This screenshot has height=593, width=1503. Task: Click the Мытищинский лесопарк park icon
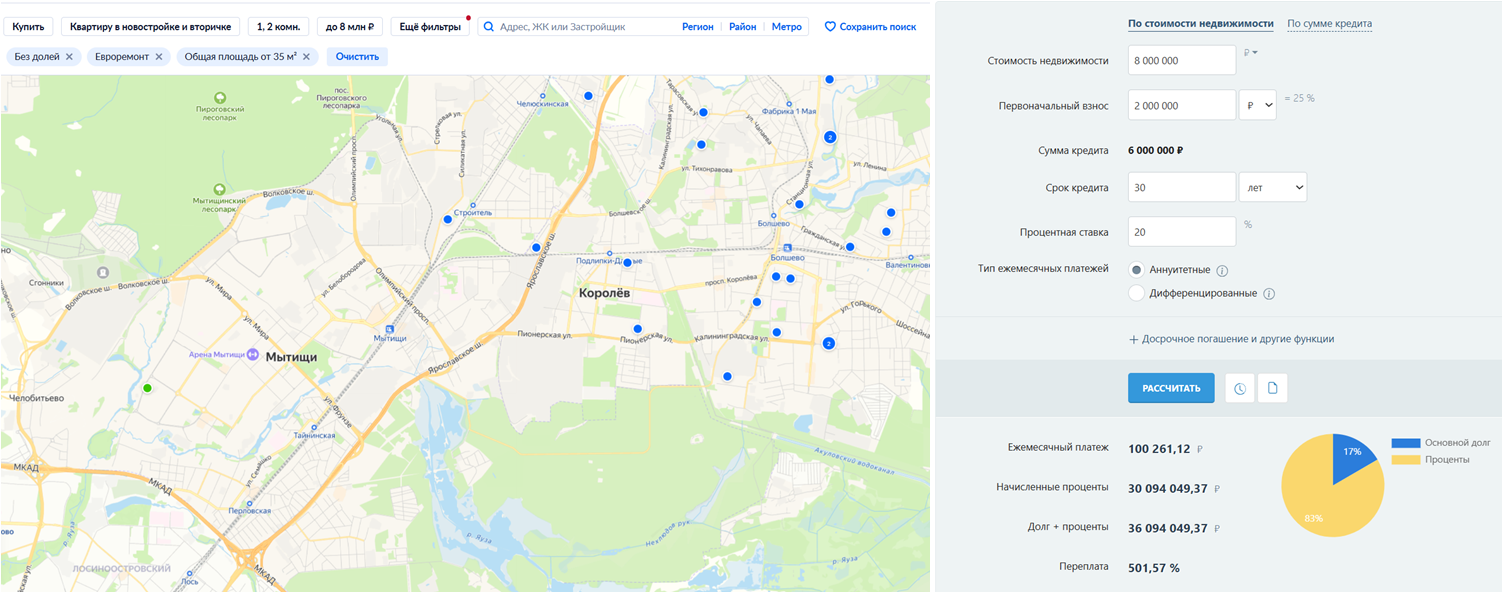[x=220, y=188]
